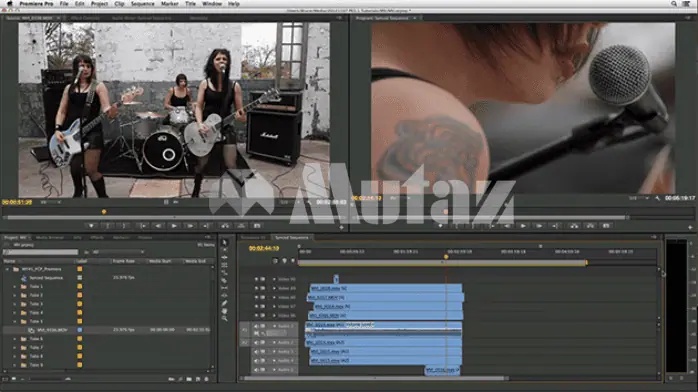Click the New Item icon in Project panel
The height and width of the screenshot is (392, 698).
coord(198,379)
